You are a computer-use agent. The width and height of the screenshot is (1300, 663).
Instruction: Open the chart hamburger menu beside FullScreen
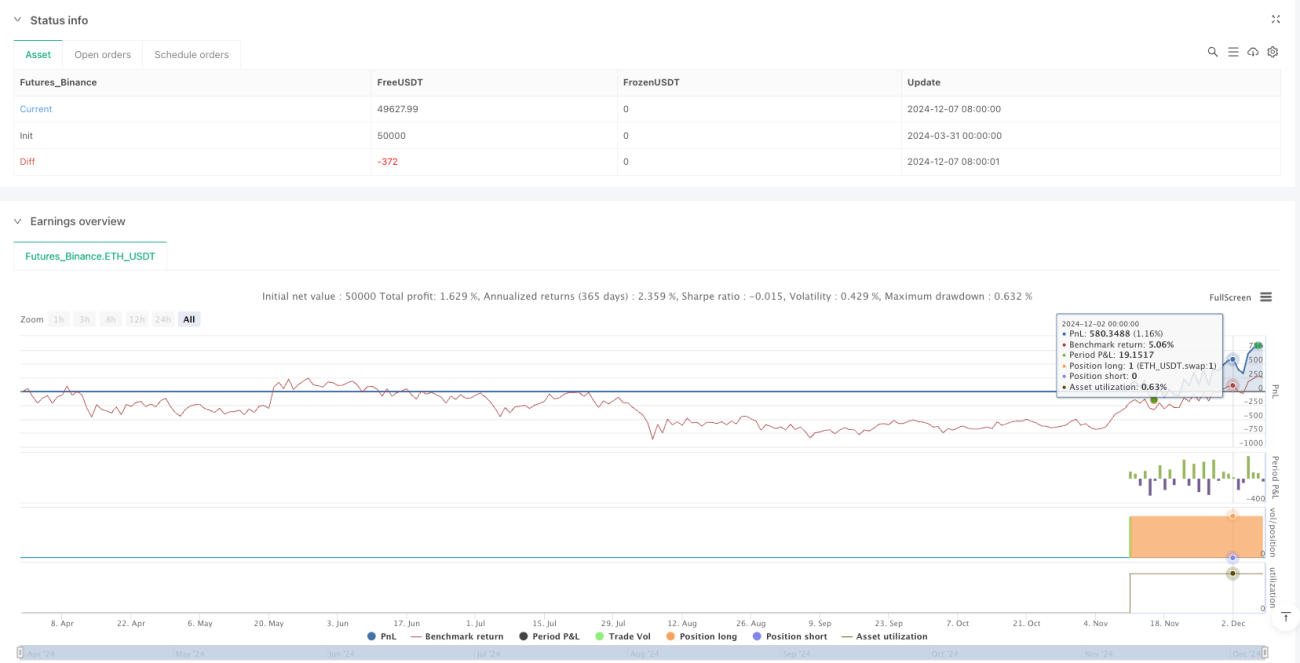point(1266,297)
